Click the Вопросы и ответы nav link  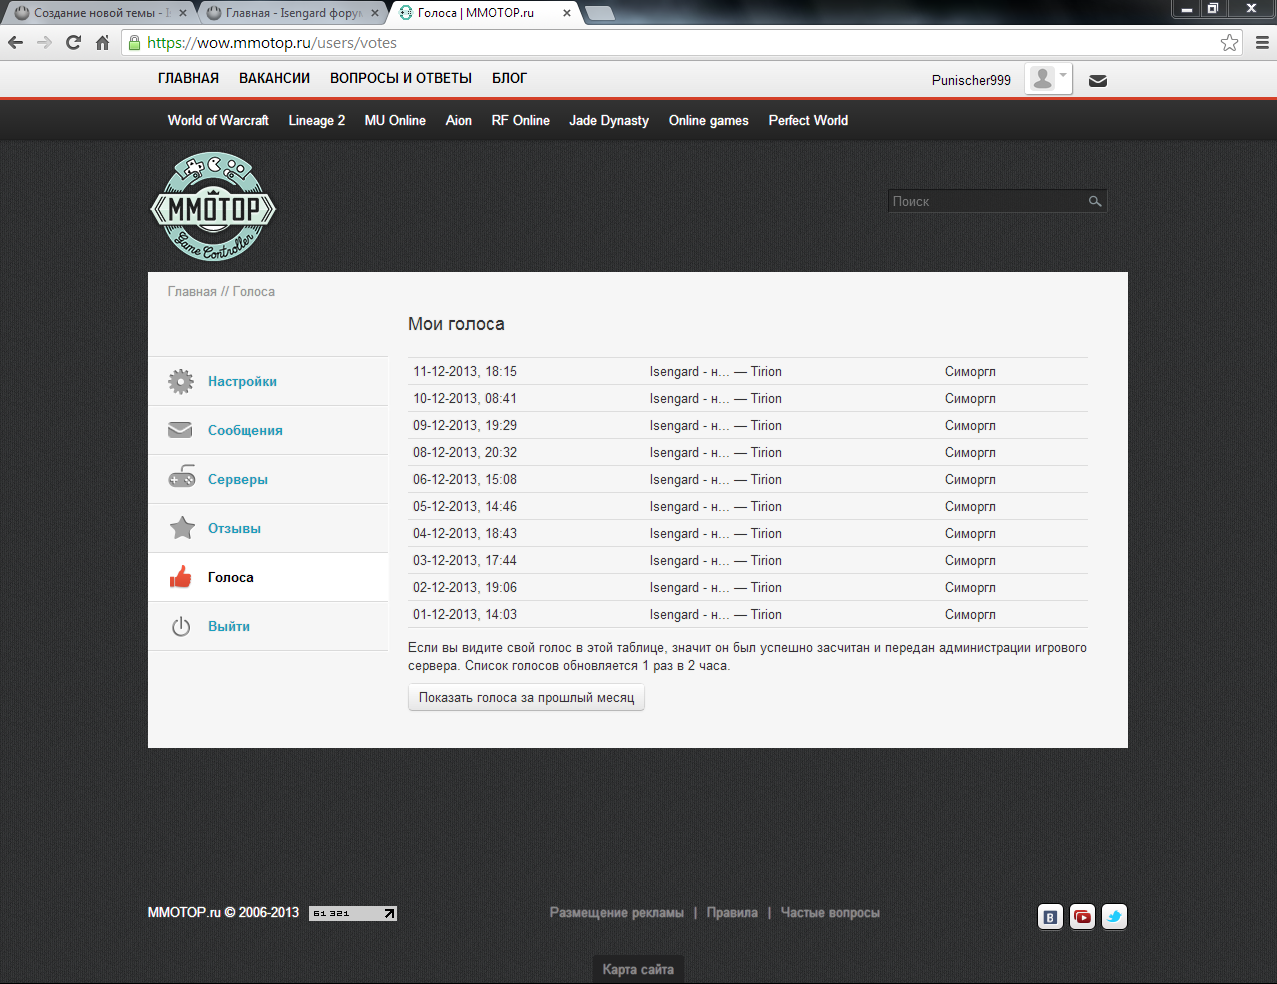[x=400, y=78]
